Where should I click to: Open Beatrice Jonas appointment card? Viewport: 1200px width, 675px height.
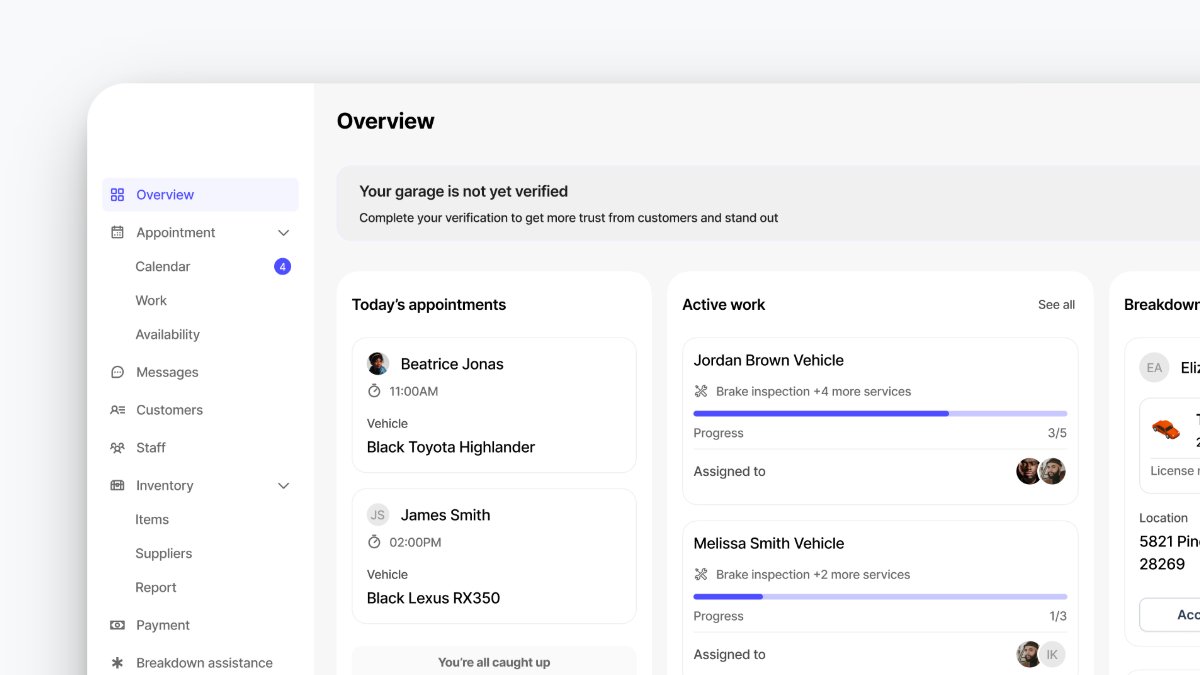tap(494, 405)
